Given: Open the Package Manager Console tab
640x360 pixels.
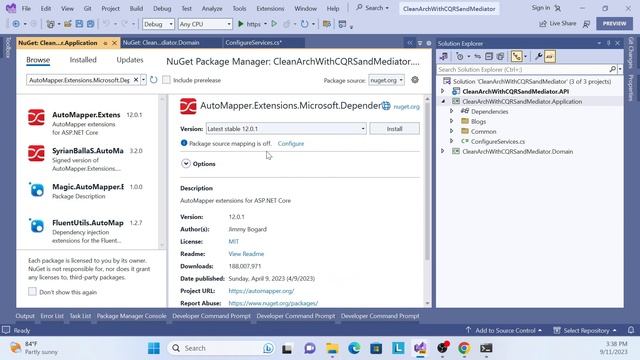Looking at the screenshot, I should [x=131, y=316].
